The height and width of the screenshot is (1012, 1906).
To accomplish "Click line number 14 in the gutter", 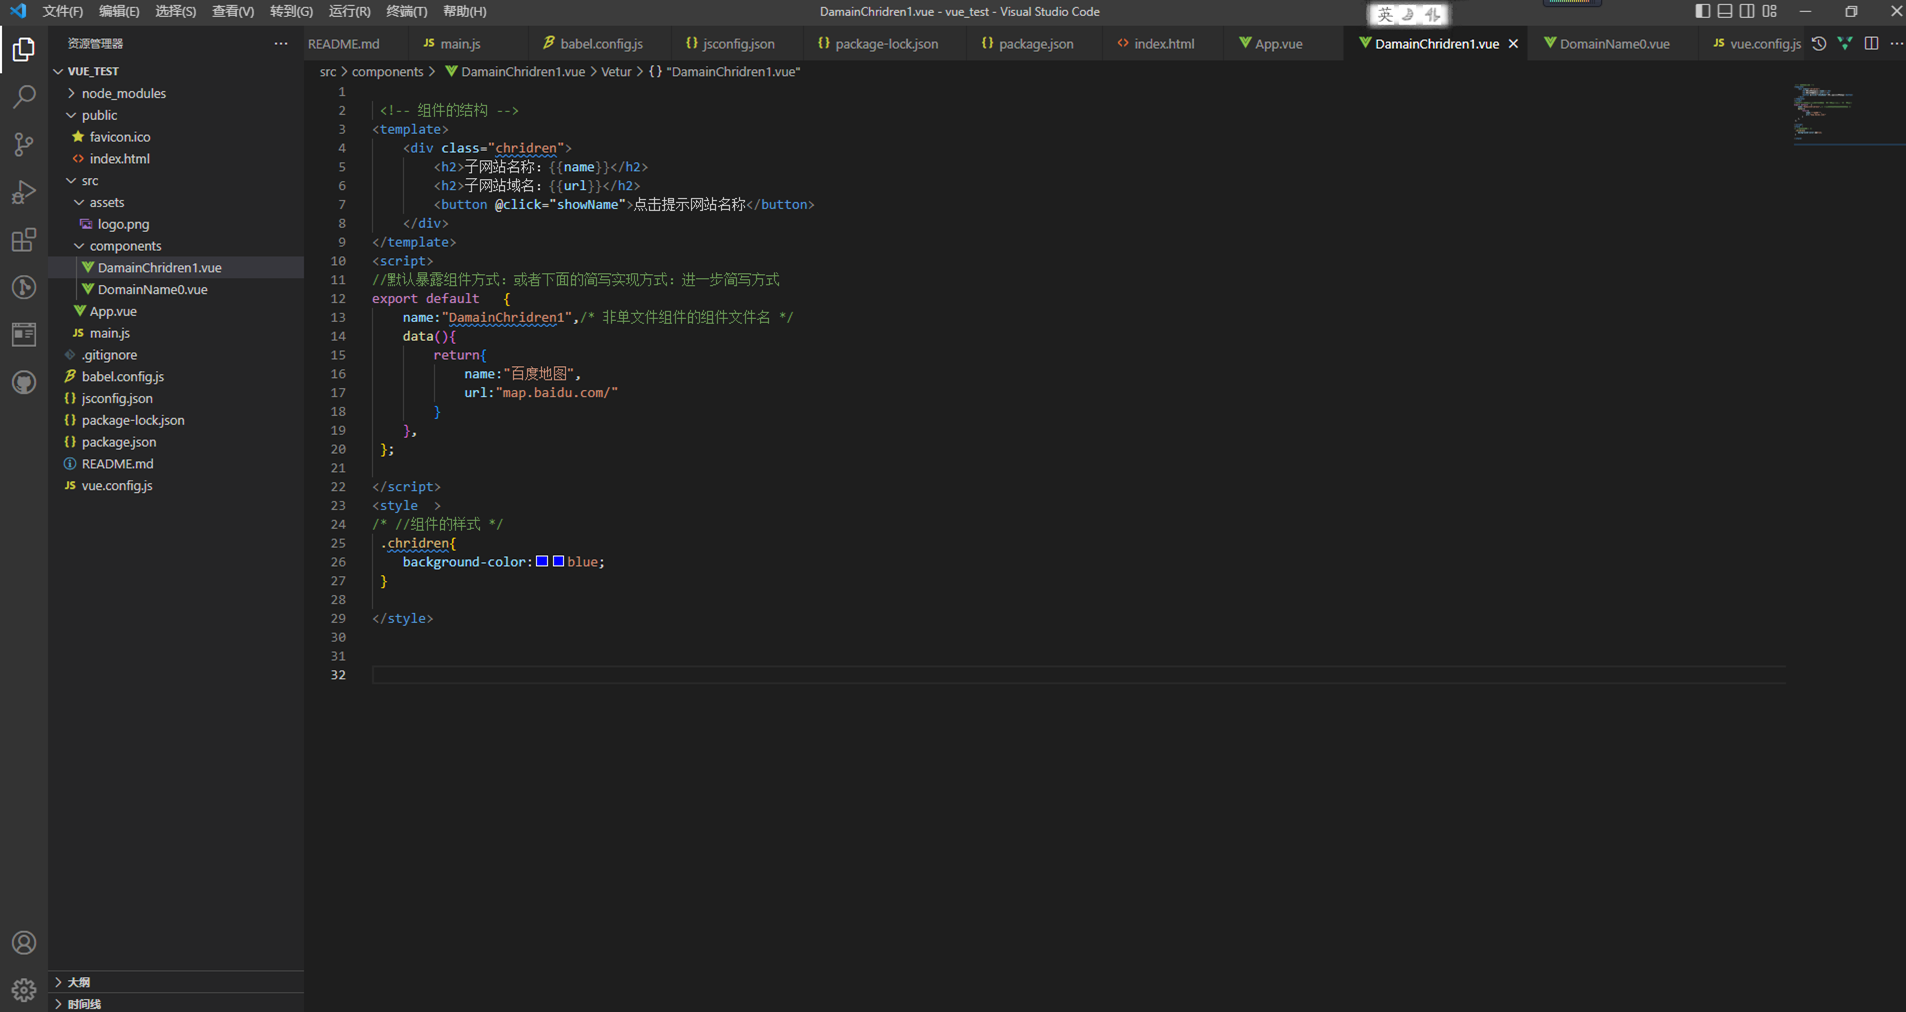I will point(338,337).
